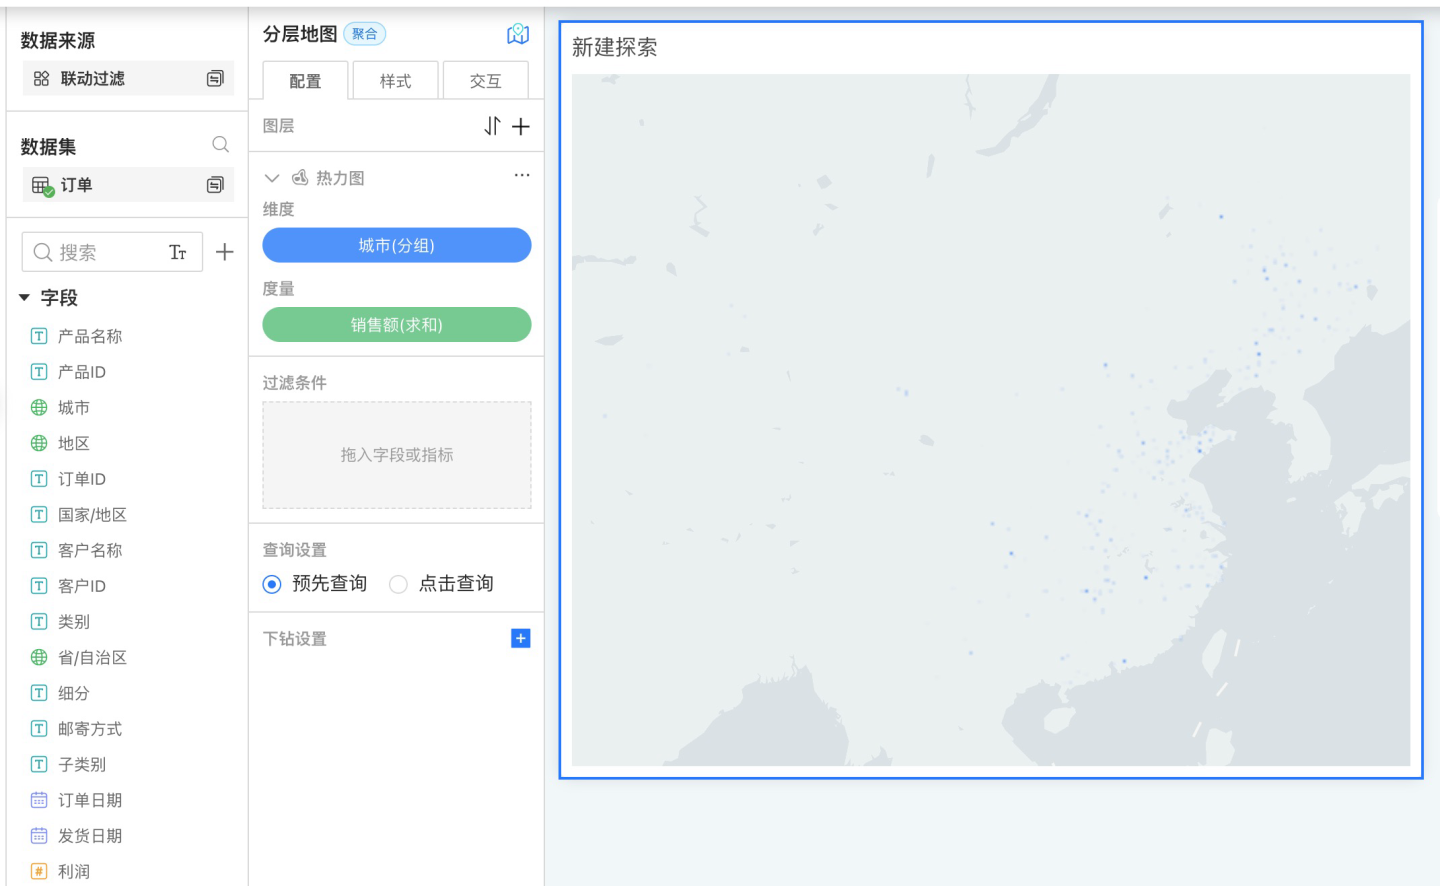
Task: Switch to the 交互 tab
Action: [x=485, y=81]
